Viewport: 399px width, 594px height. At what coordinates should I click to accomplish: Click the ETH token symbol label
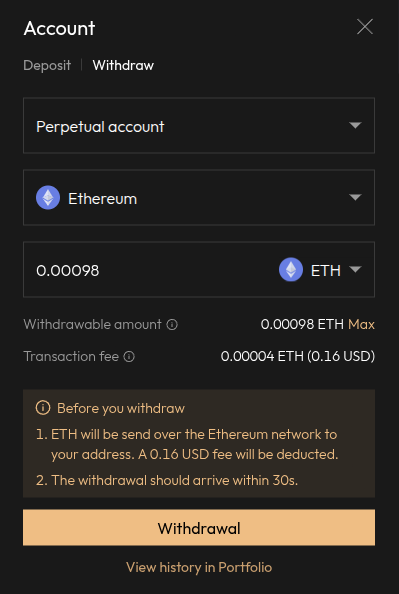pos(325,270)
